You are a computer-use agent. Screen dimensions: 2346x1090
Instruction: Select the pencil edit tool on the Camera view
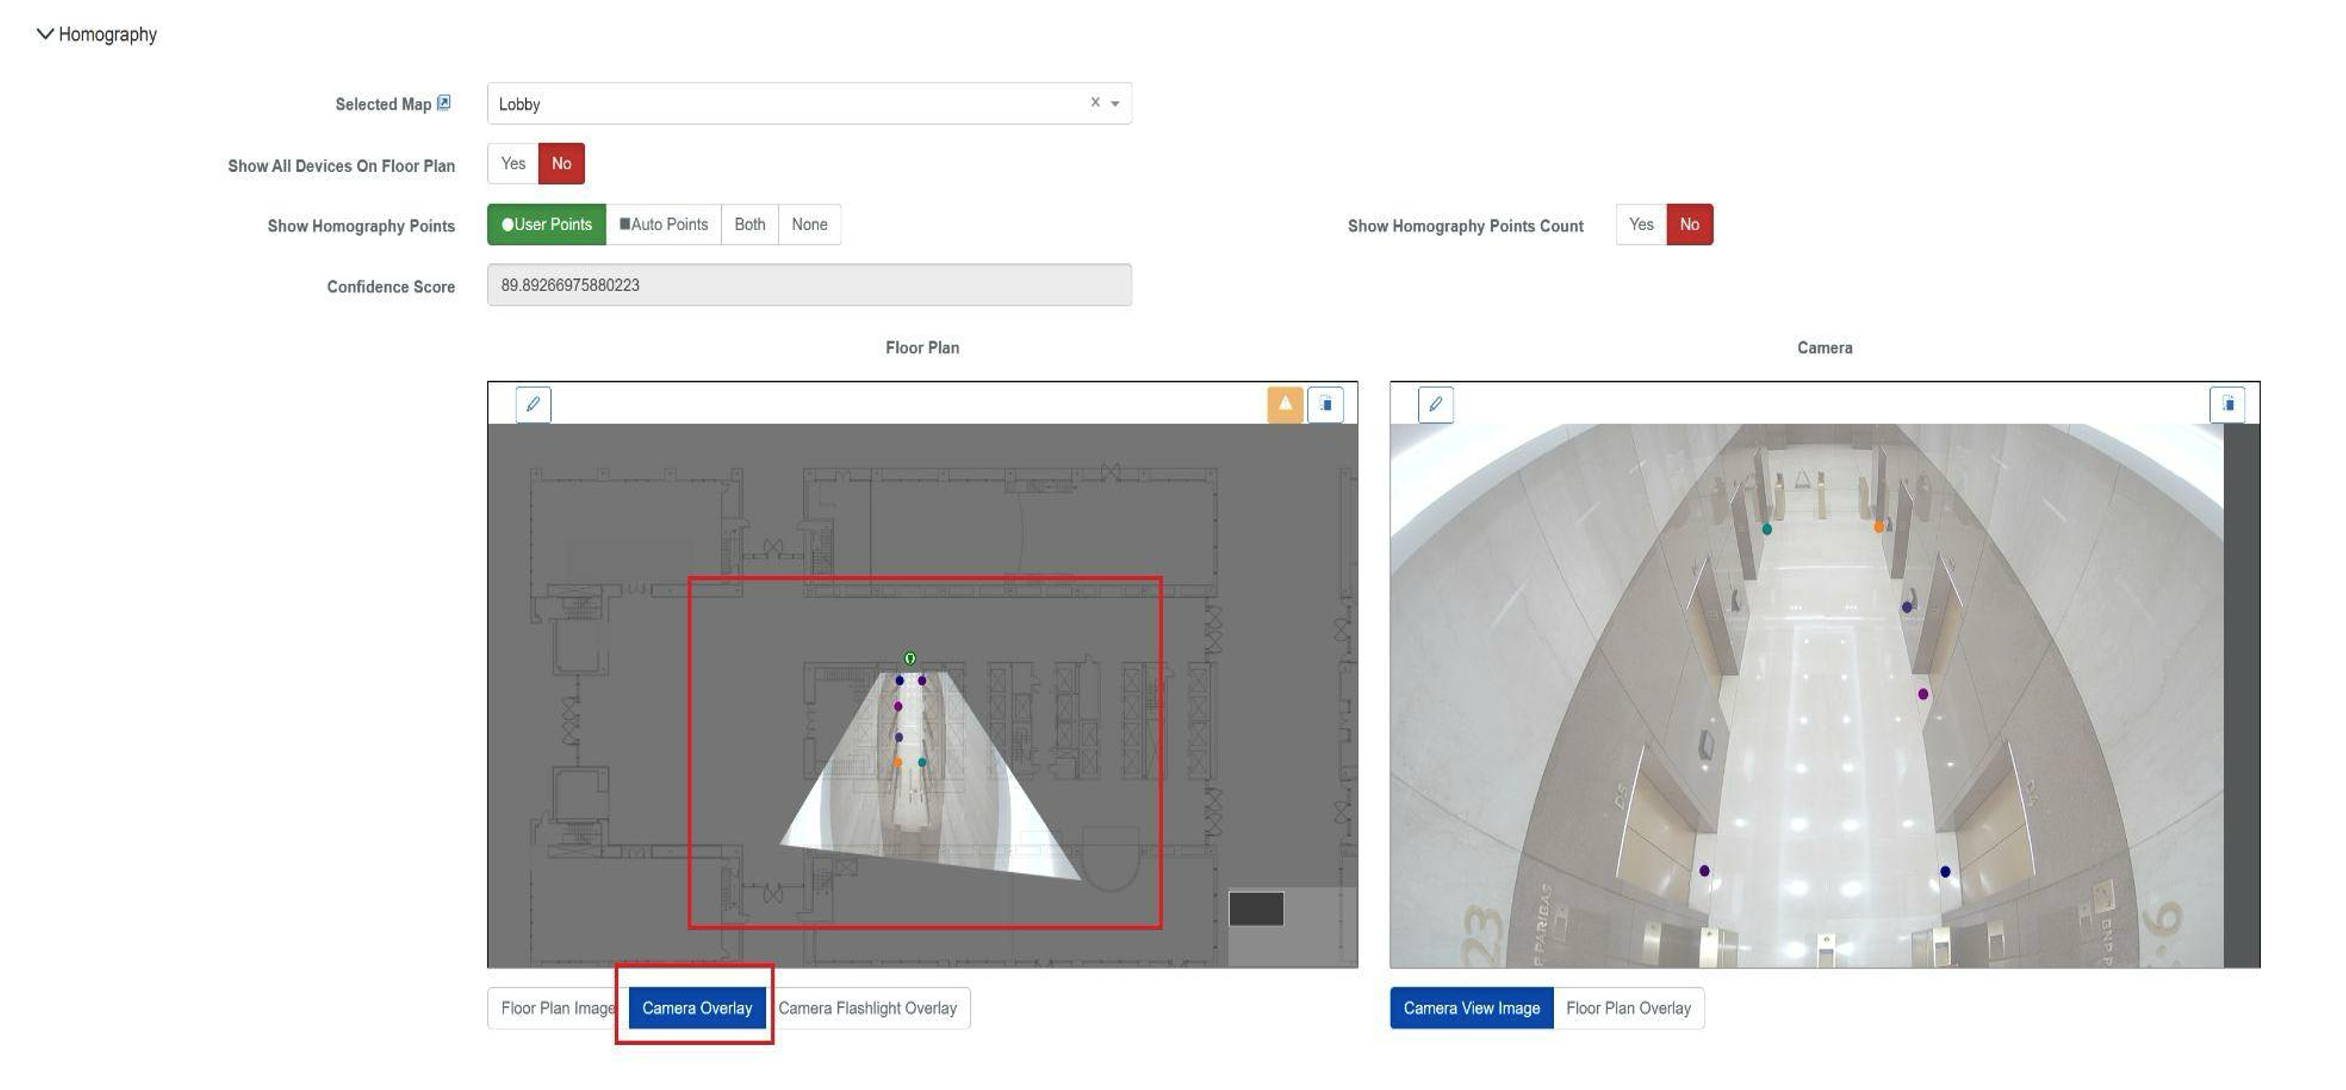1437,404
